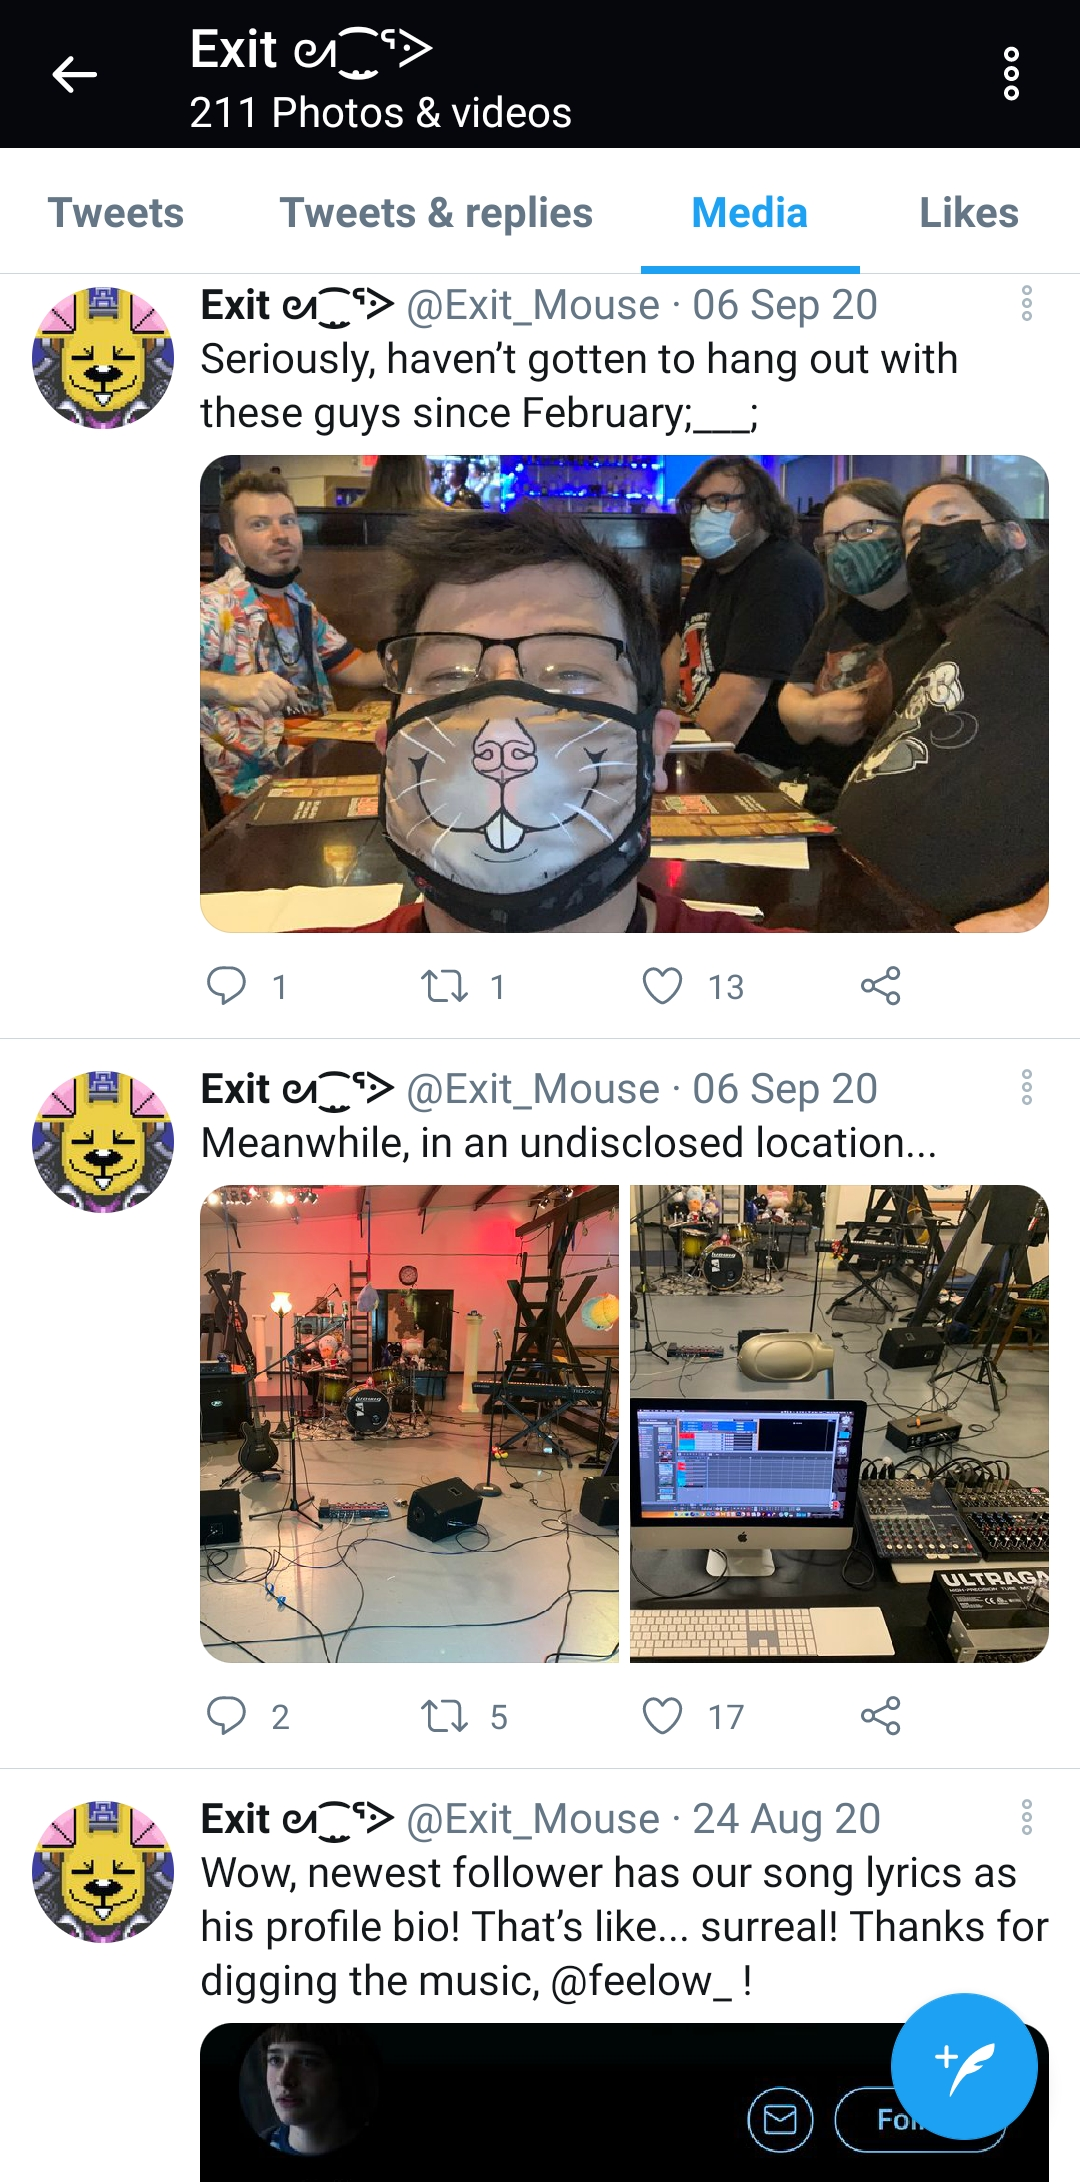The image size is (1080, 2182).
Task: Compose a new tweet with floating button
Action: coord(964,2066)
